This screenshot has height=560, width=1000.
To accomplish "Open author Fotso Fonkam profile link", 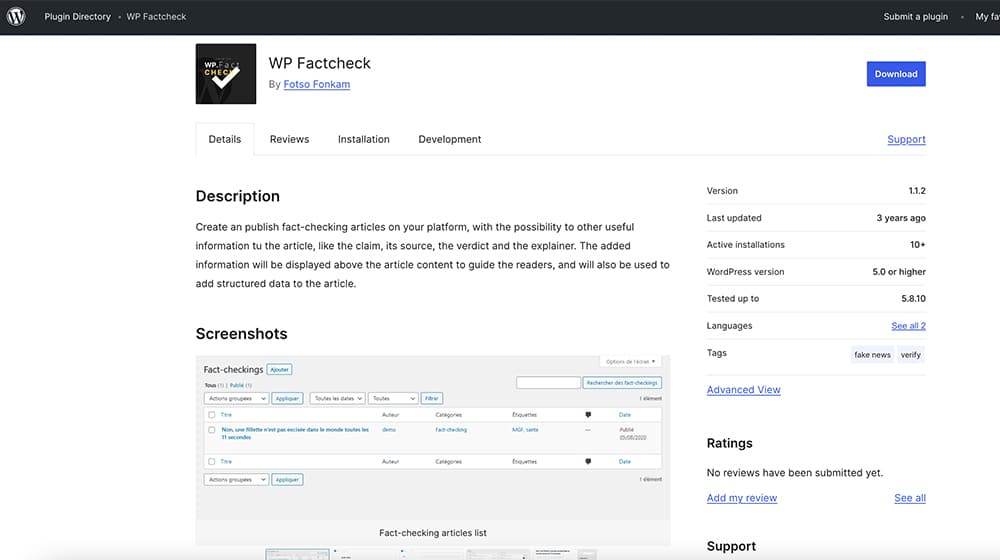I will pos(316,84).
